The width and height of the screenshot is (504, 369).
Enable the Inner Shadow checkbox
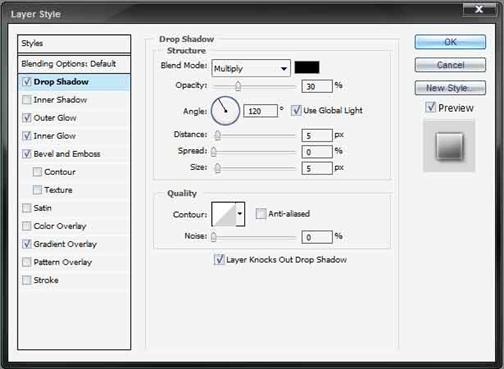coord(27,100)
